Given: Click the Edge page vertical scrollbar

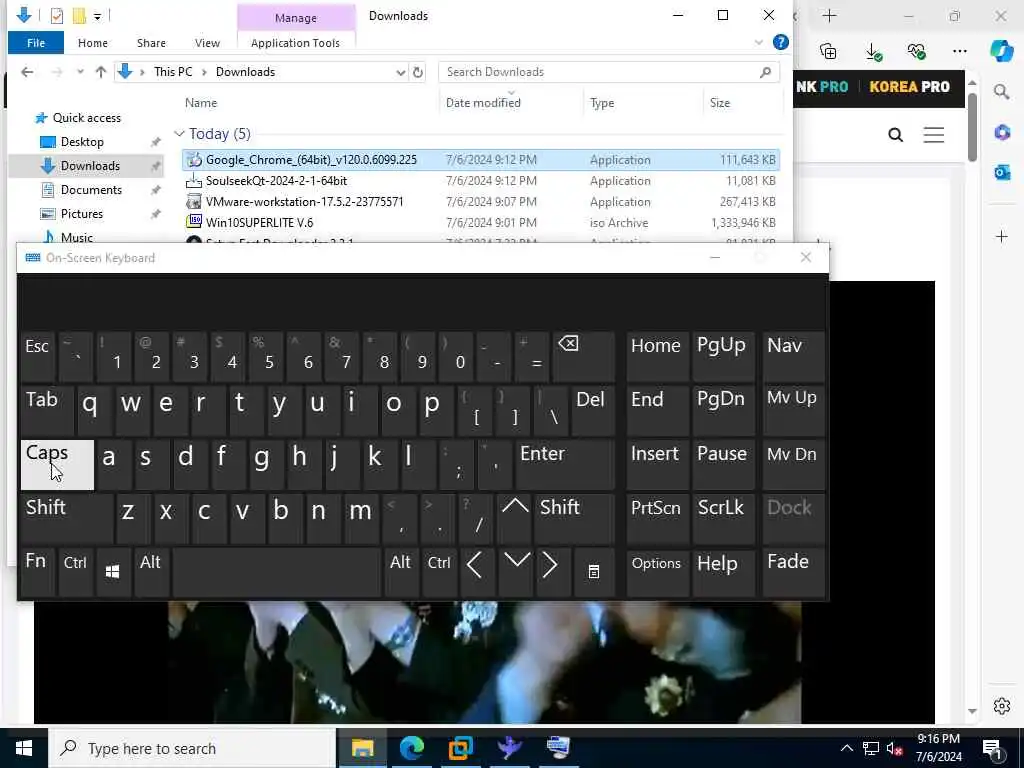Looking at the screenshot, I should click(972, 128).
